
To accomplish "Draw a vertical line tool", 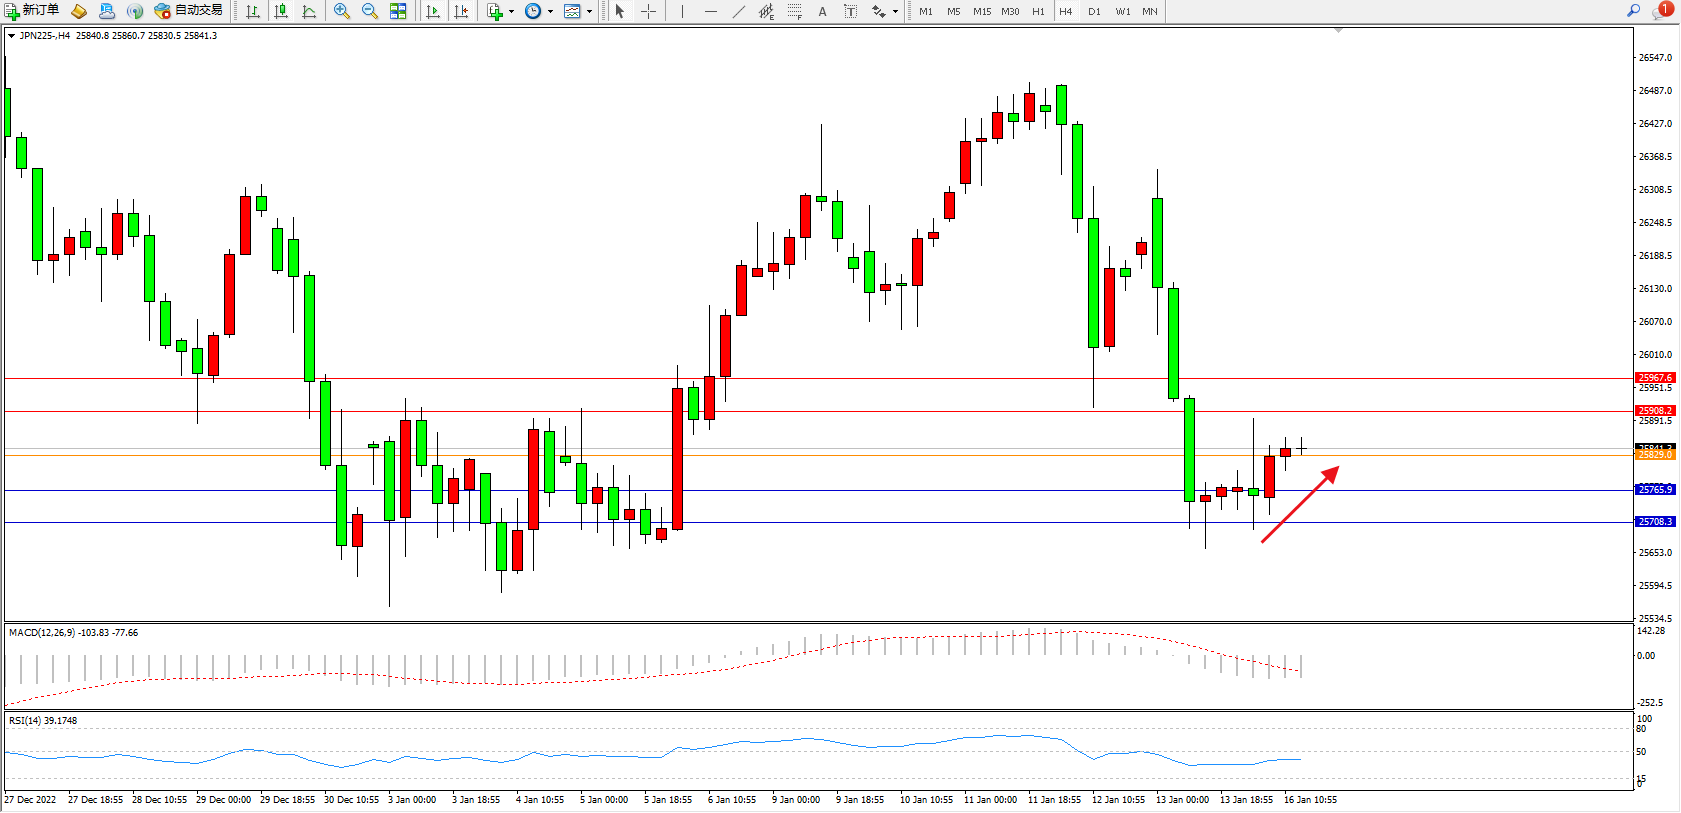I will pos(682,11).
